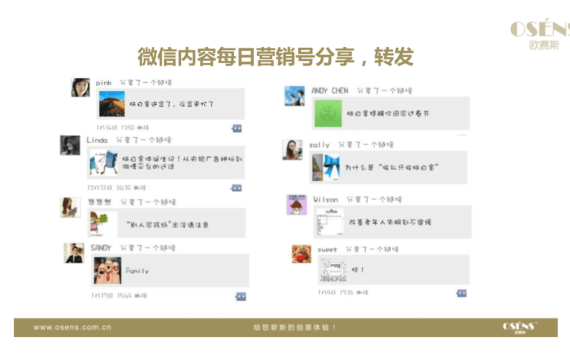Open sally's shared link with blue bow
Screen dimensions: 570x360
[x=388, y=167]
